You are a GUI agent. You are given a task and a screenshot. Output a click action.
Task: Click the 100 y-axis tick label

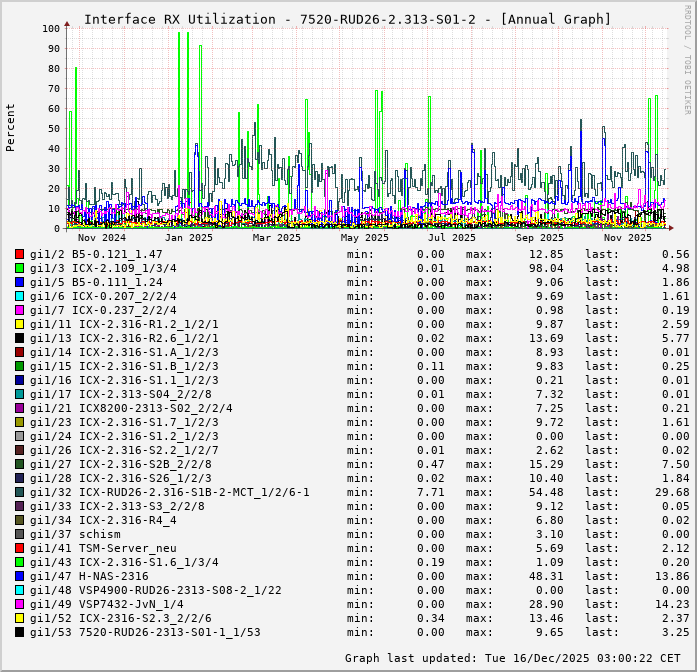51,29
